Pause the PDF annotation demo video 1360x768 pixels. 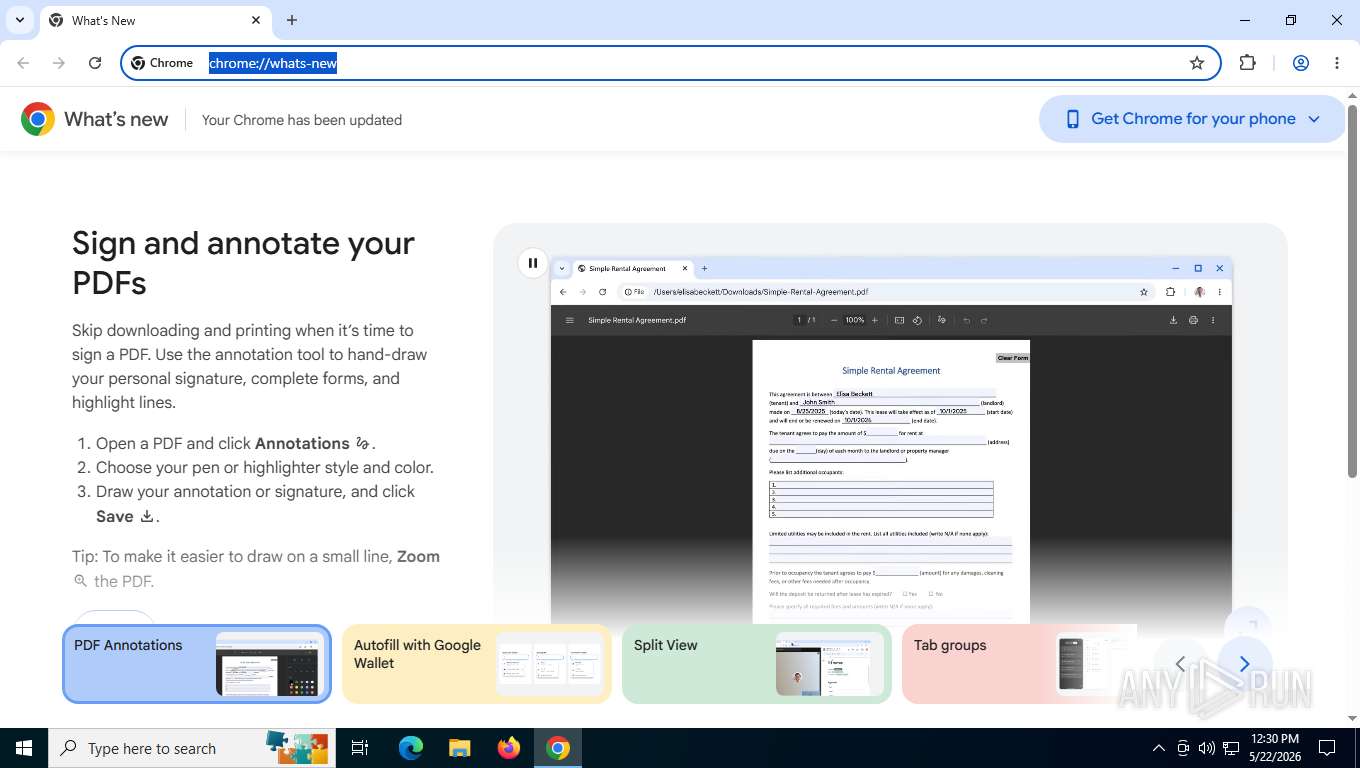click(533, 263)
